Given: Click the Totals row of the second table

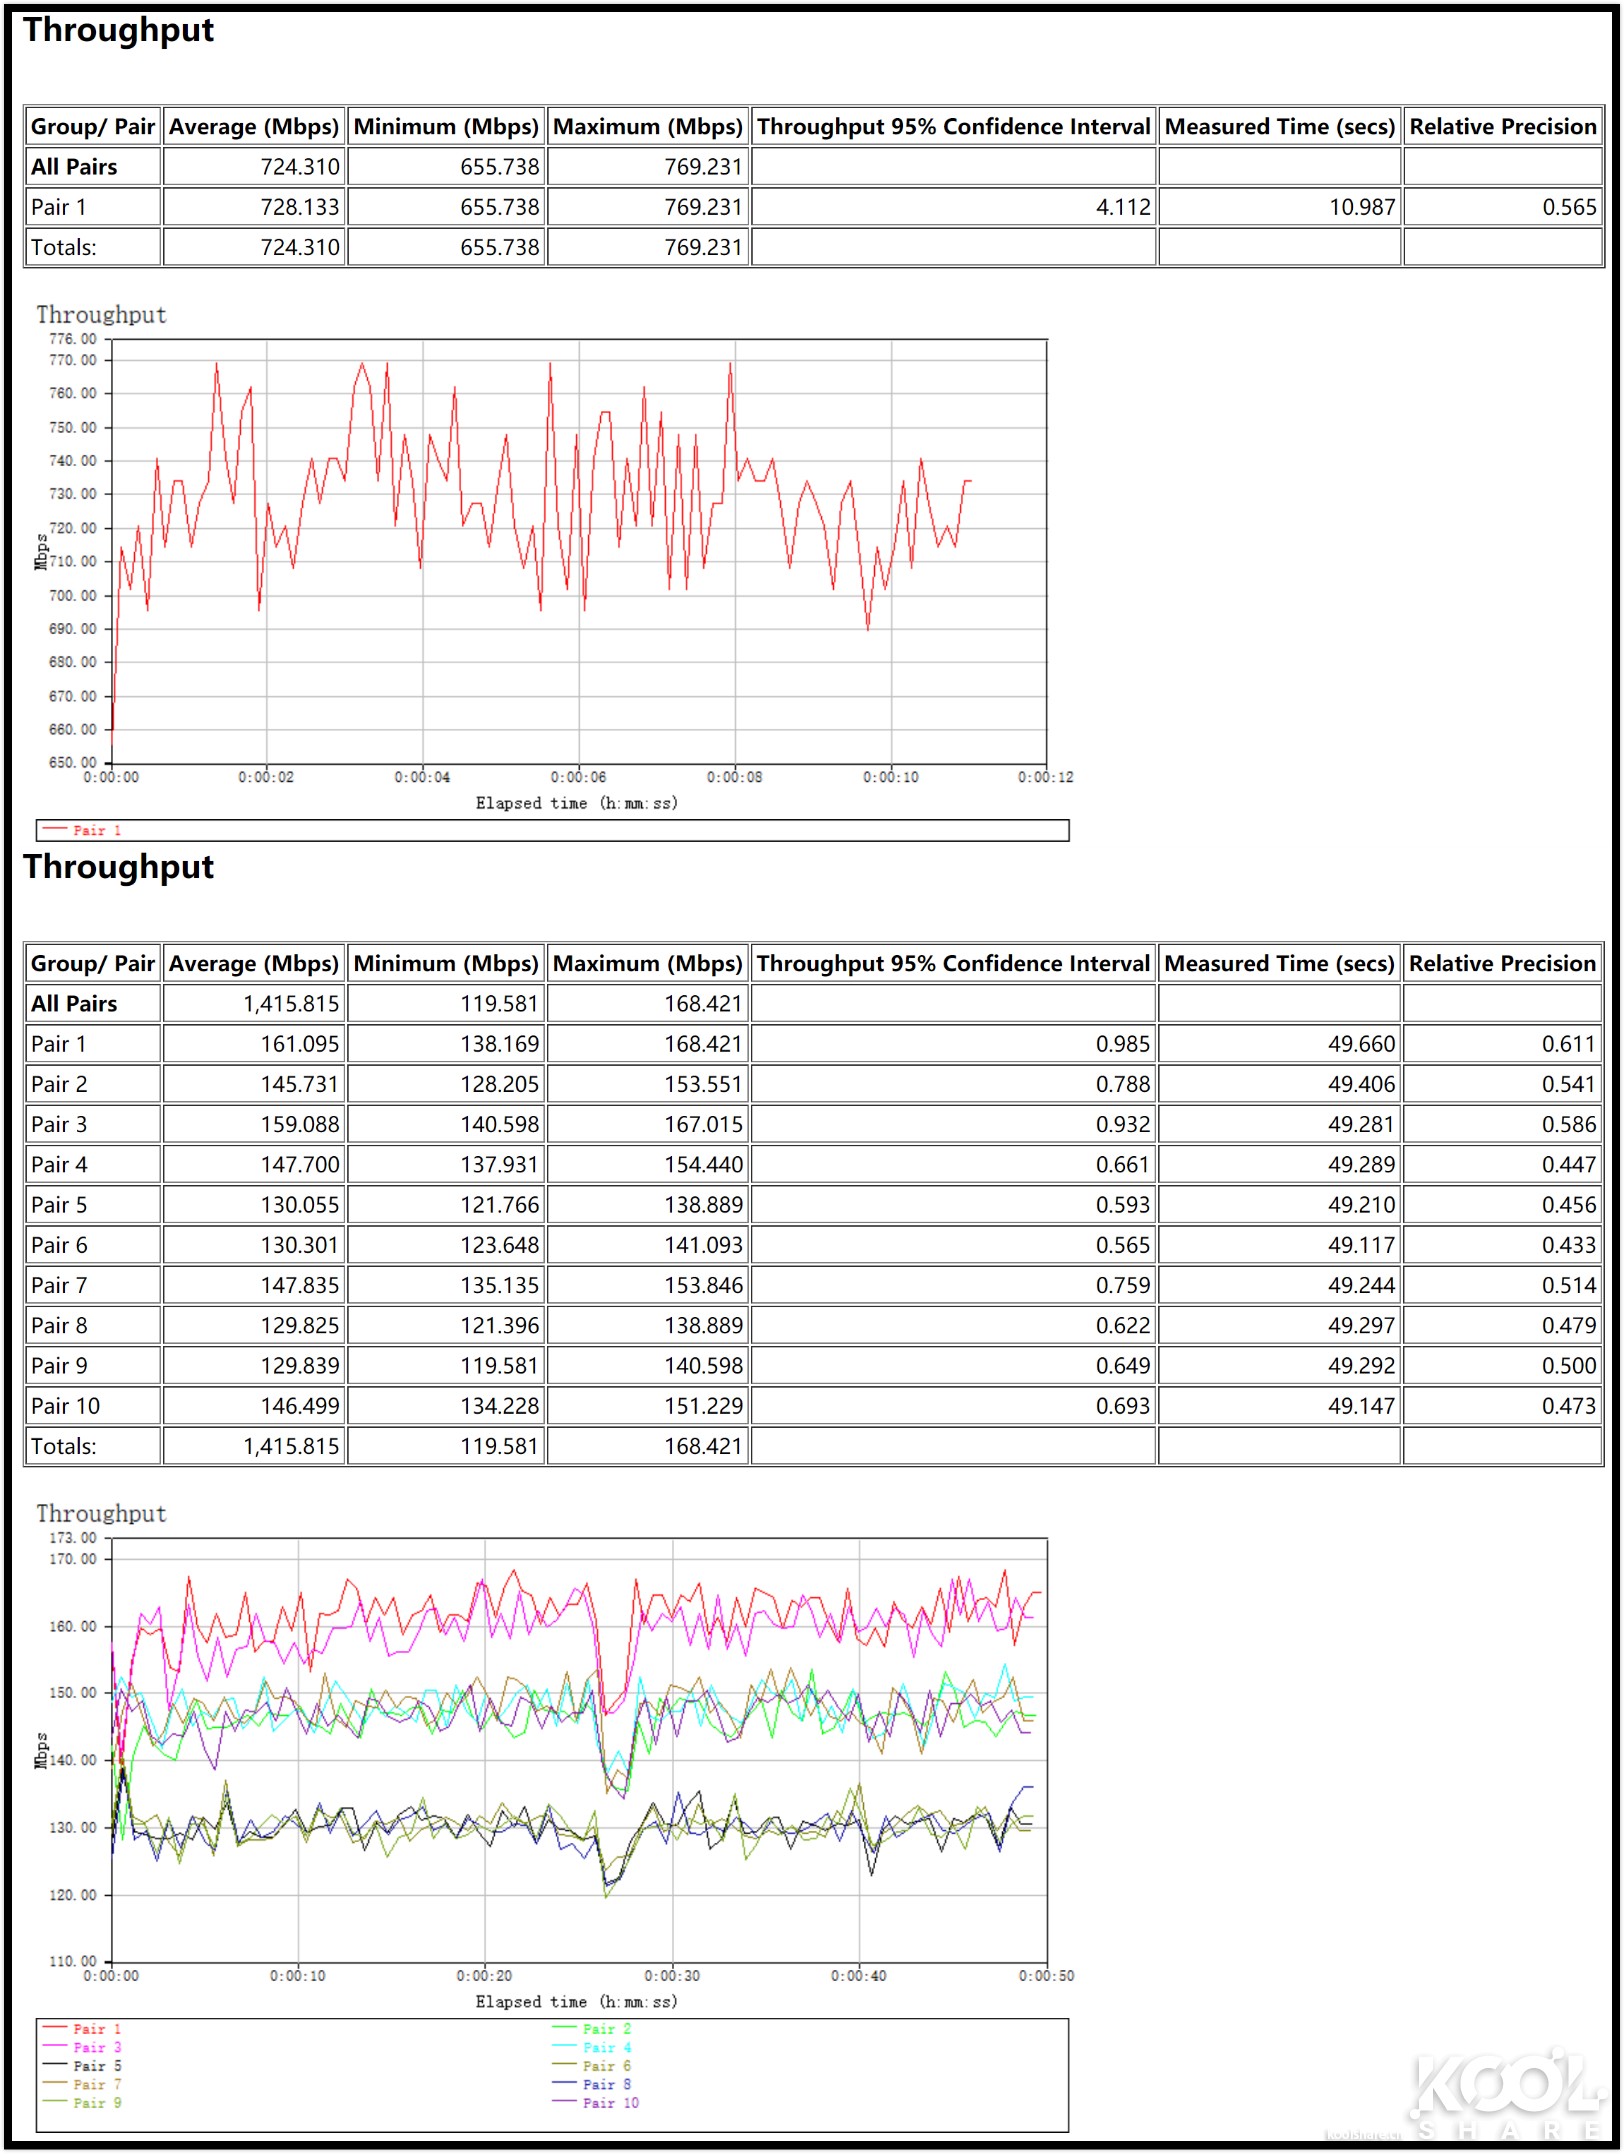Looking at the screenshot, I should [66, 1445].
